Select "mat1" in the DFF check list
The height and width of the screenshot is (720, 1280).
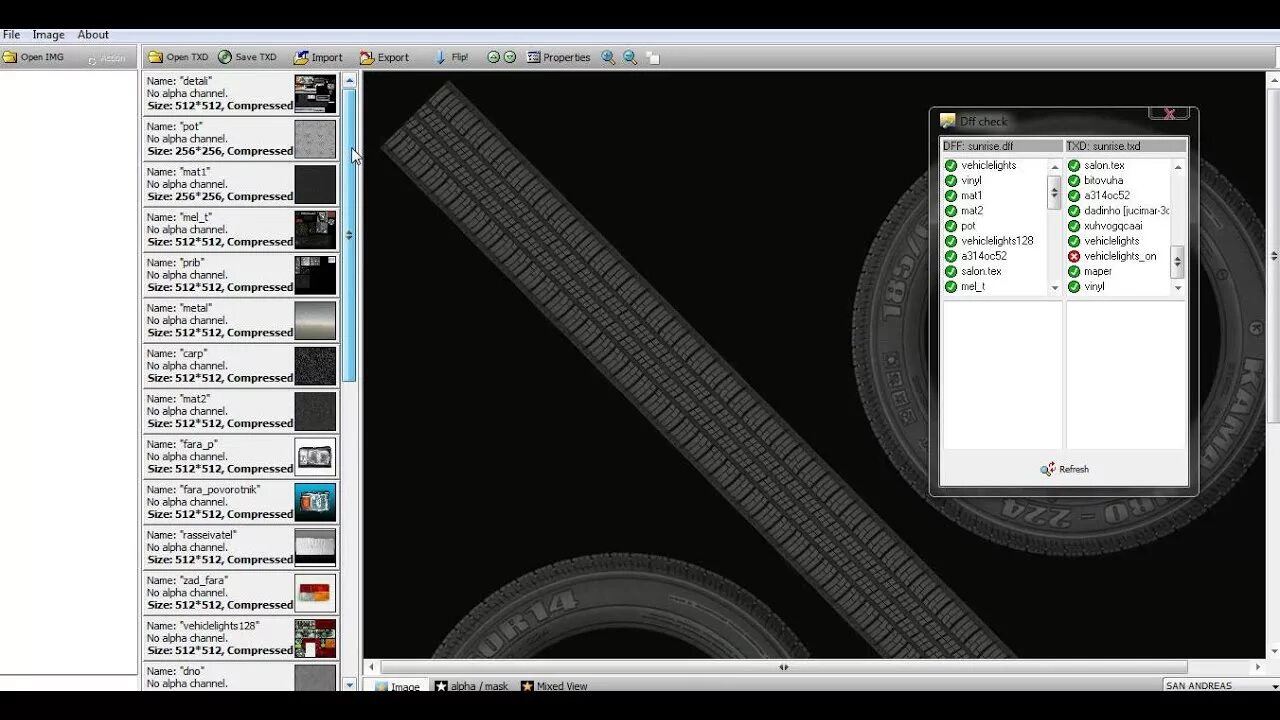tap(972, 196)
